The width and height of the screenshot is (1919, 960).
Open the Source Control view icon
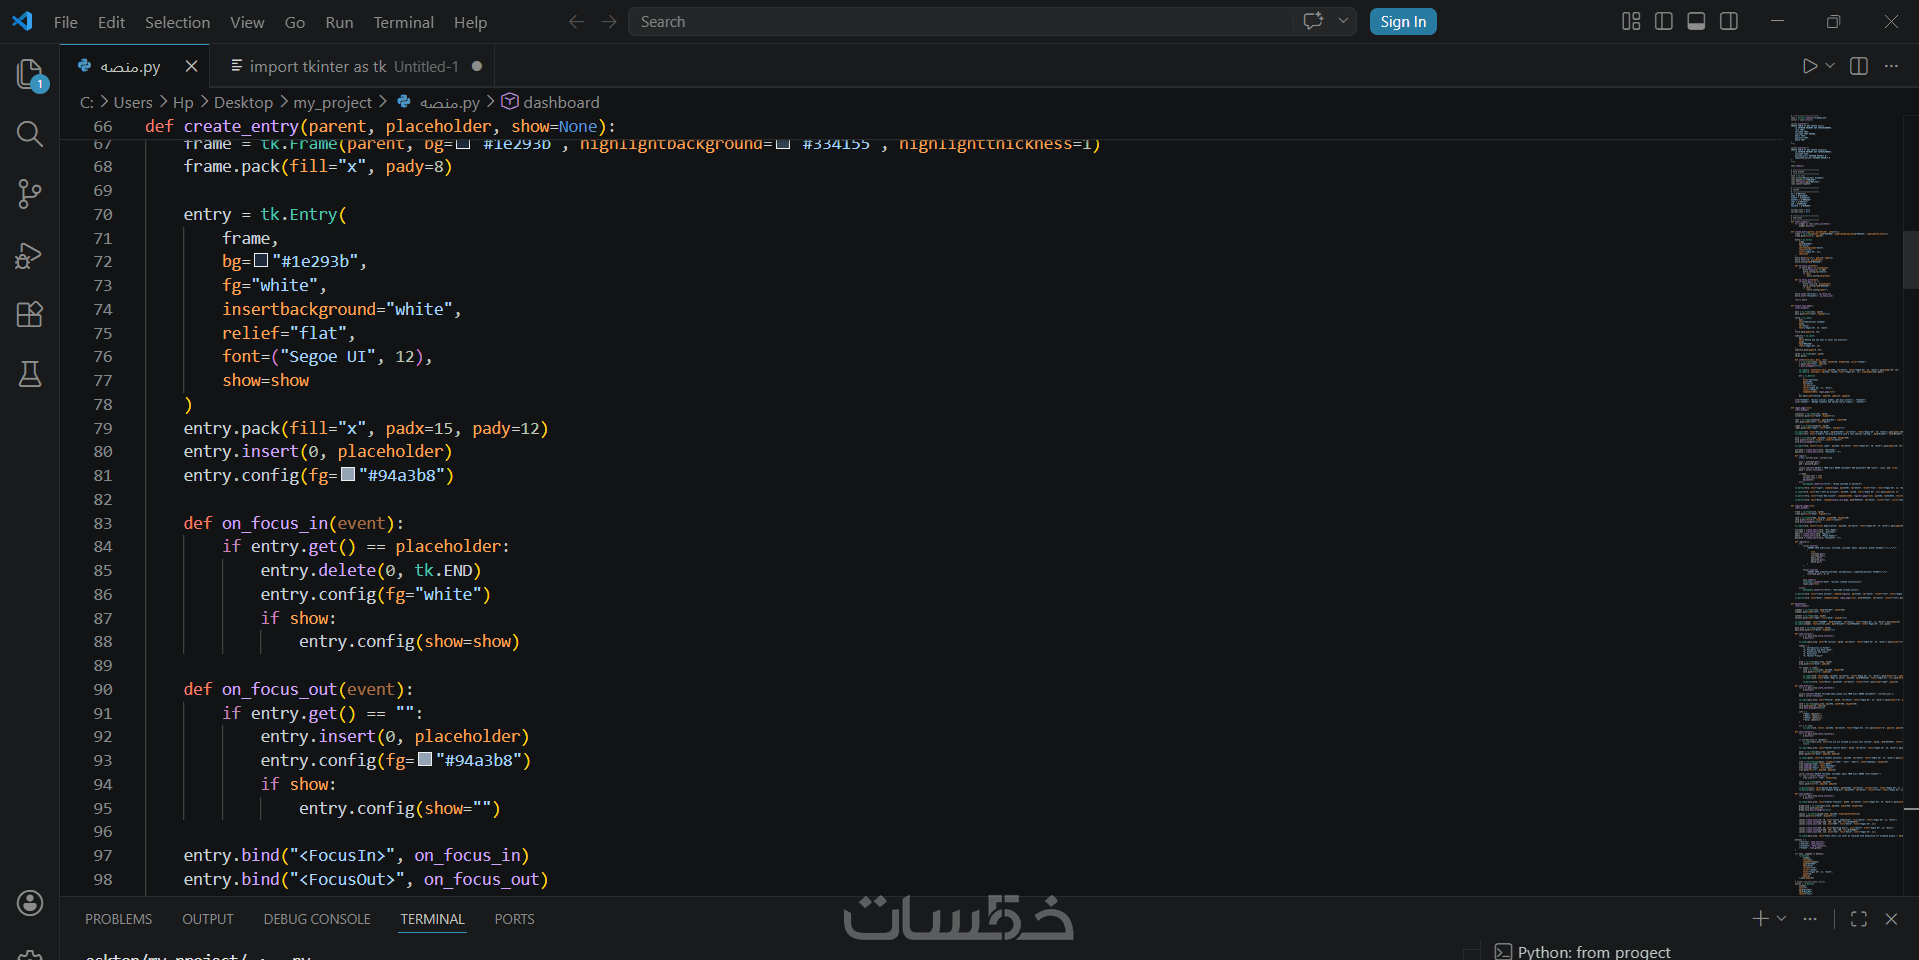tap(30, 194)
